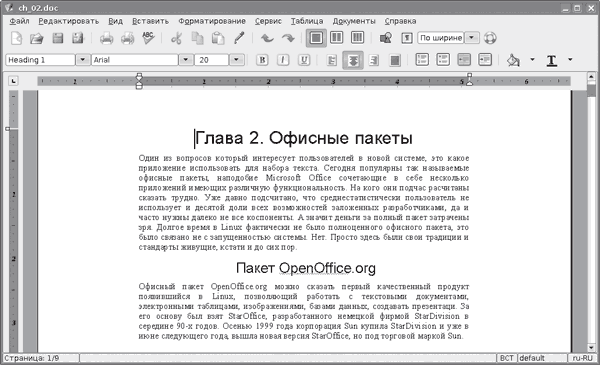
Task: Expand the Arial font dropdown
Action: point(186,60)
